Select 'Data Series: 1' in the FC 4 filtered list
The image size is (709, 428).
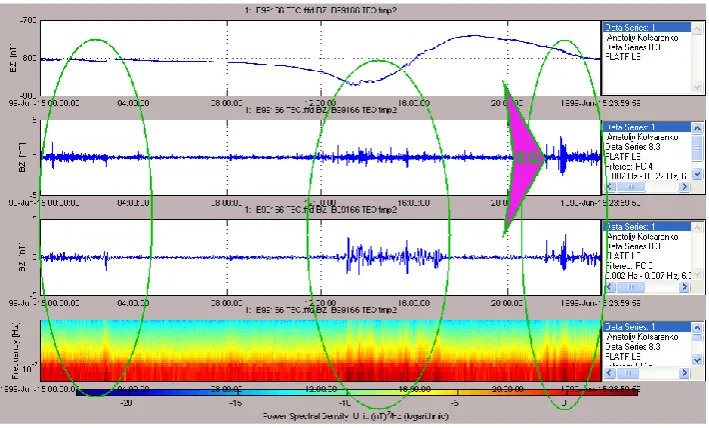click(x=647, y=127)
